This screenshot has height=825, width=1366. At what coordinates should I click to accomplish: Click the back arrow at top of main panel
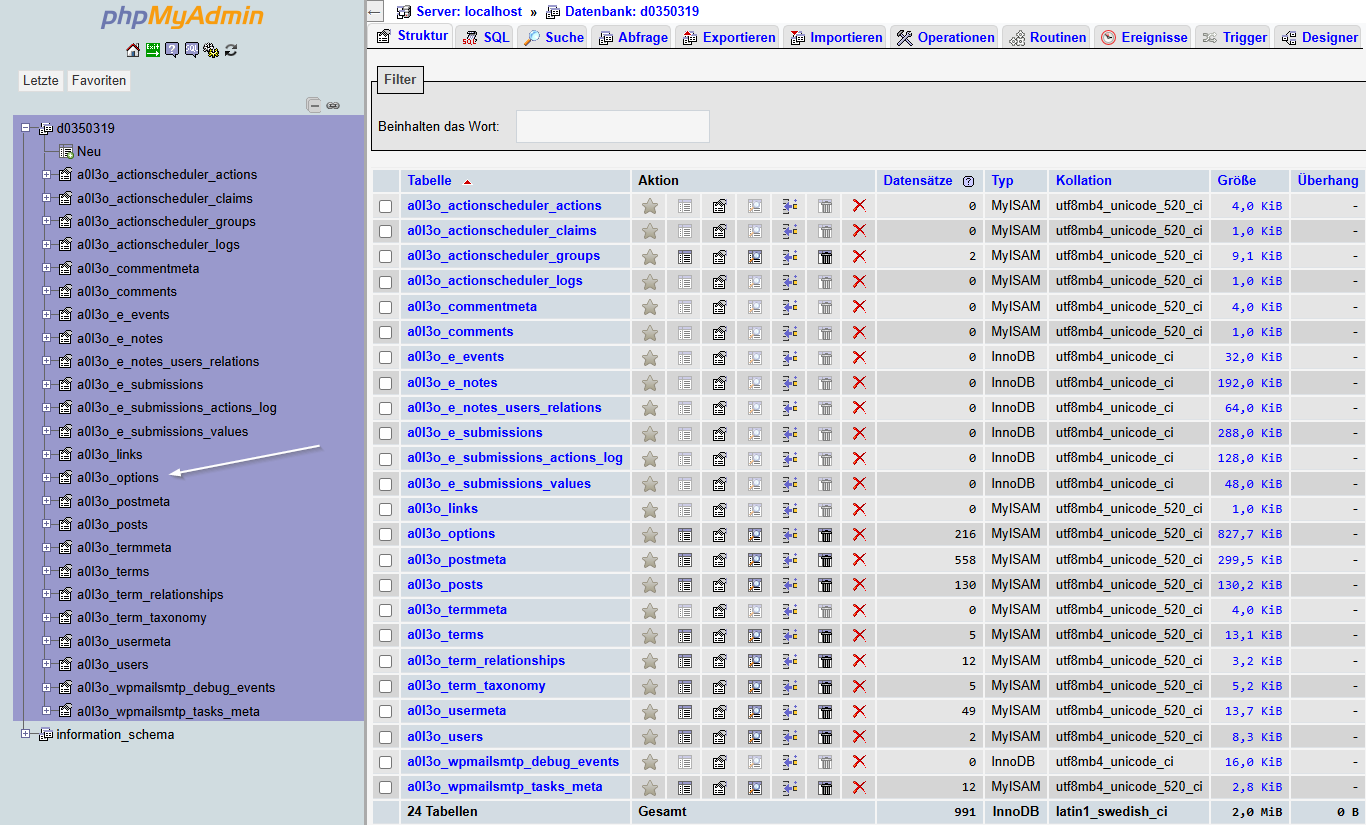[374, 12]
